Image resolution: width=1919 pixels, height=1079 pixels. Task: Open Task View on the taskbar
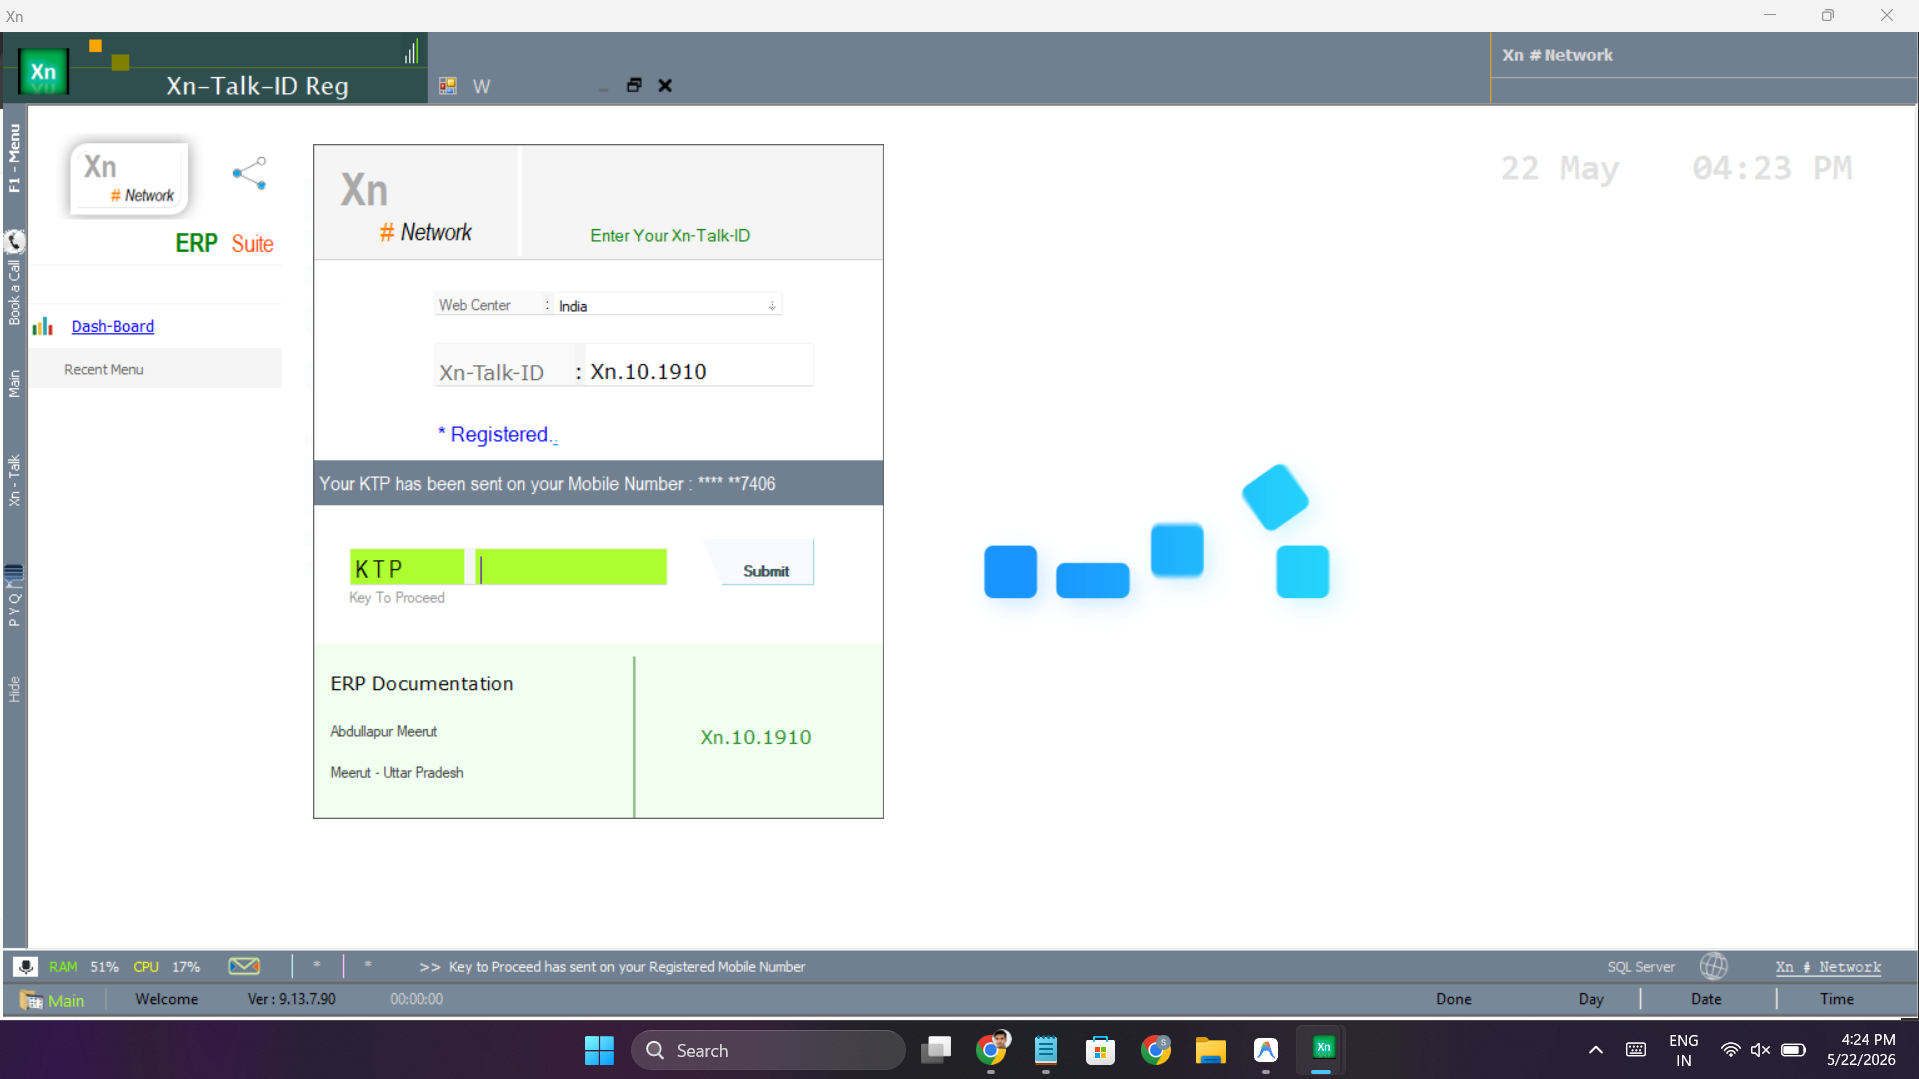[x=936, y=1050]
